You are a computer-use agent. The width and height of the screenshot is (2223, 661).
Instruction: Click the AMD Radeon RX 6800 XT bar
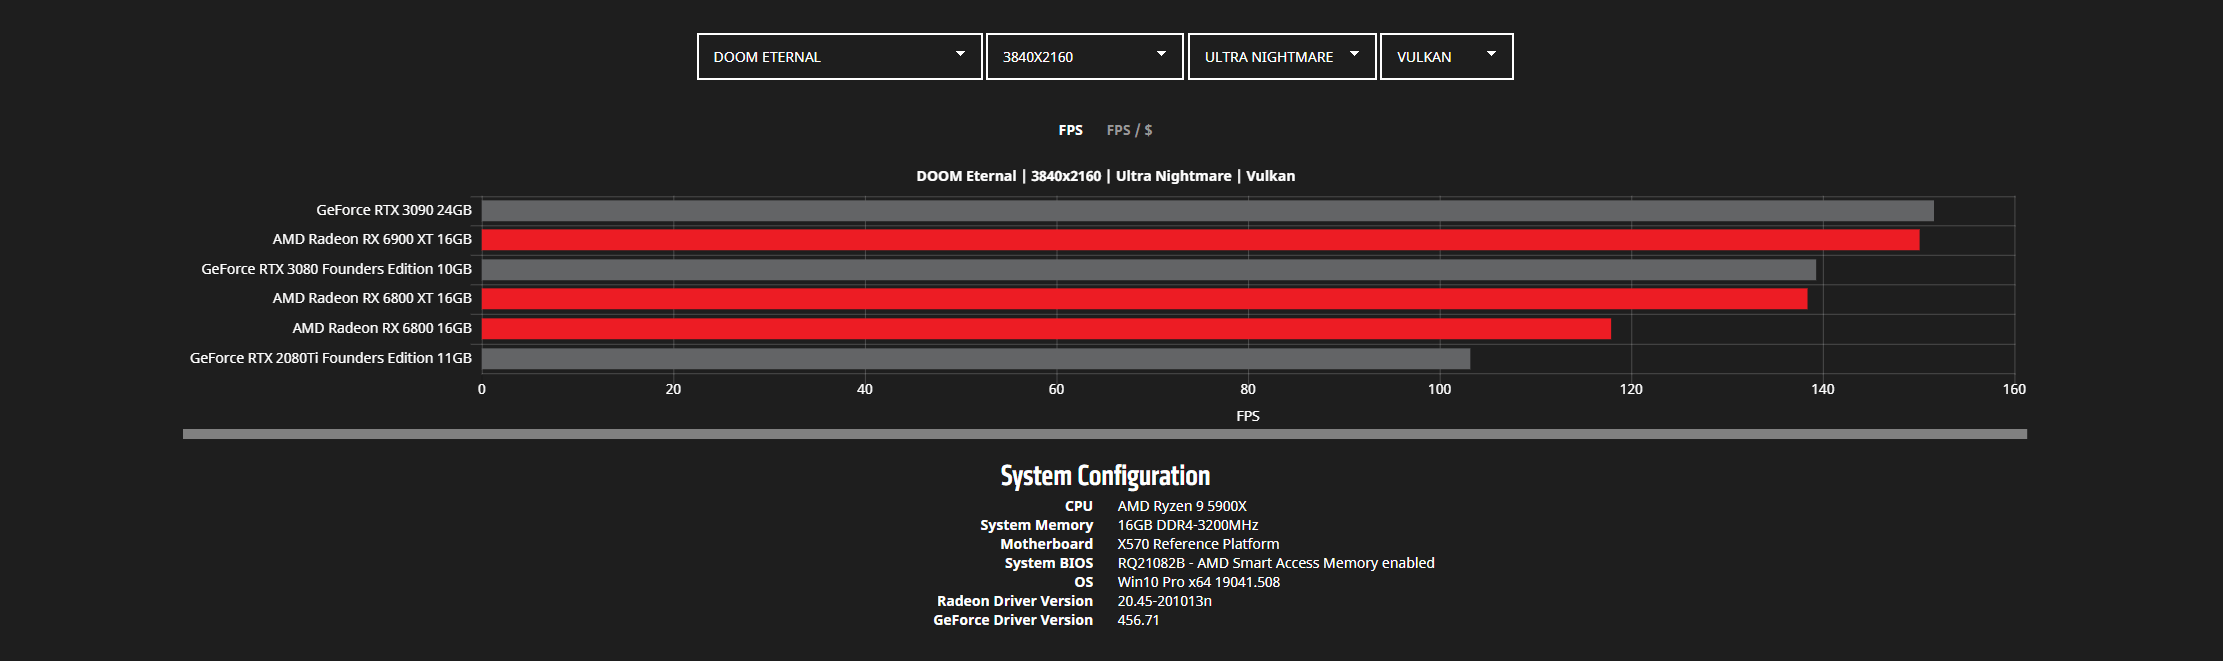[1144, 299]
